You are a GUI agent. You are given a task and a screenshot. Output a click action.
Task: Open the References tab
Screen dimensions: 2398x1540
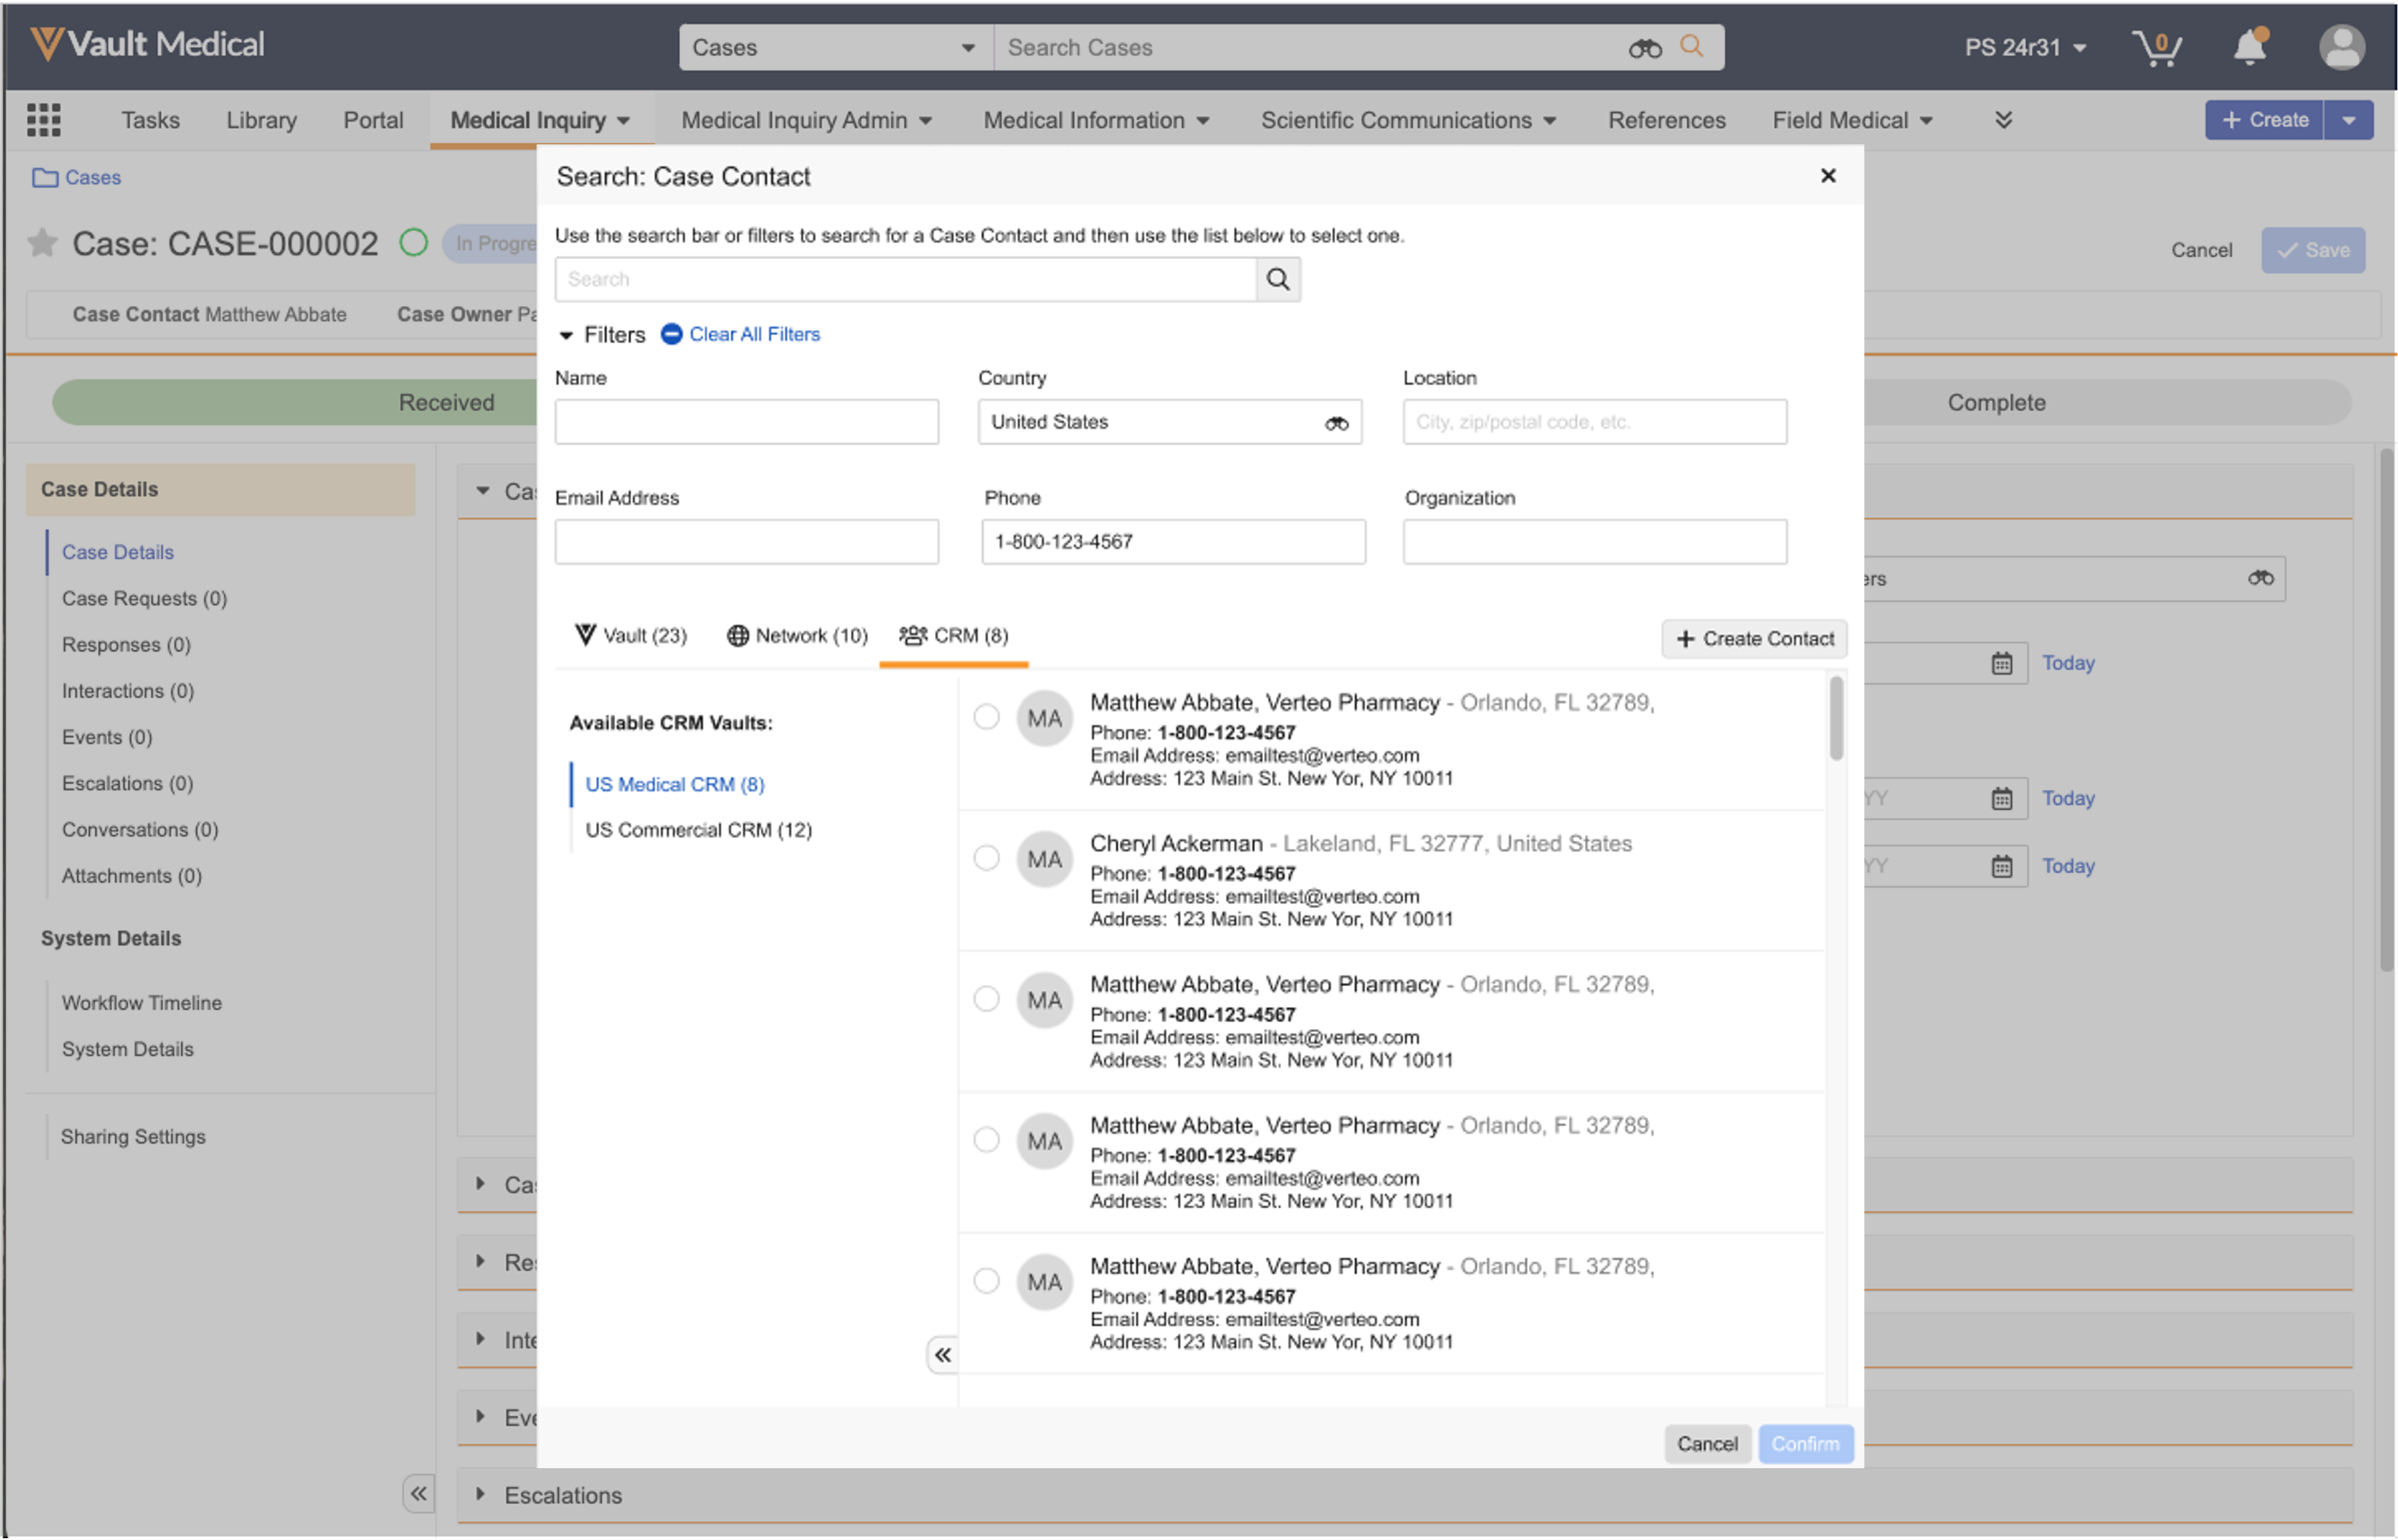pyautogui.click(x=1666, y=120)
